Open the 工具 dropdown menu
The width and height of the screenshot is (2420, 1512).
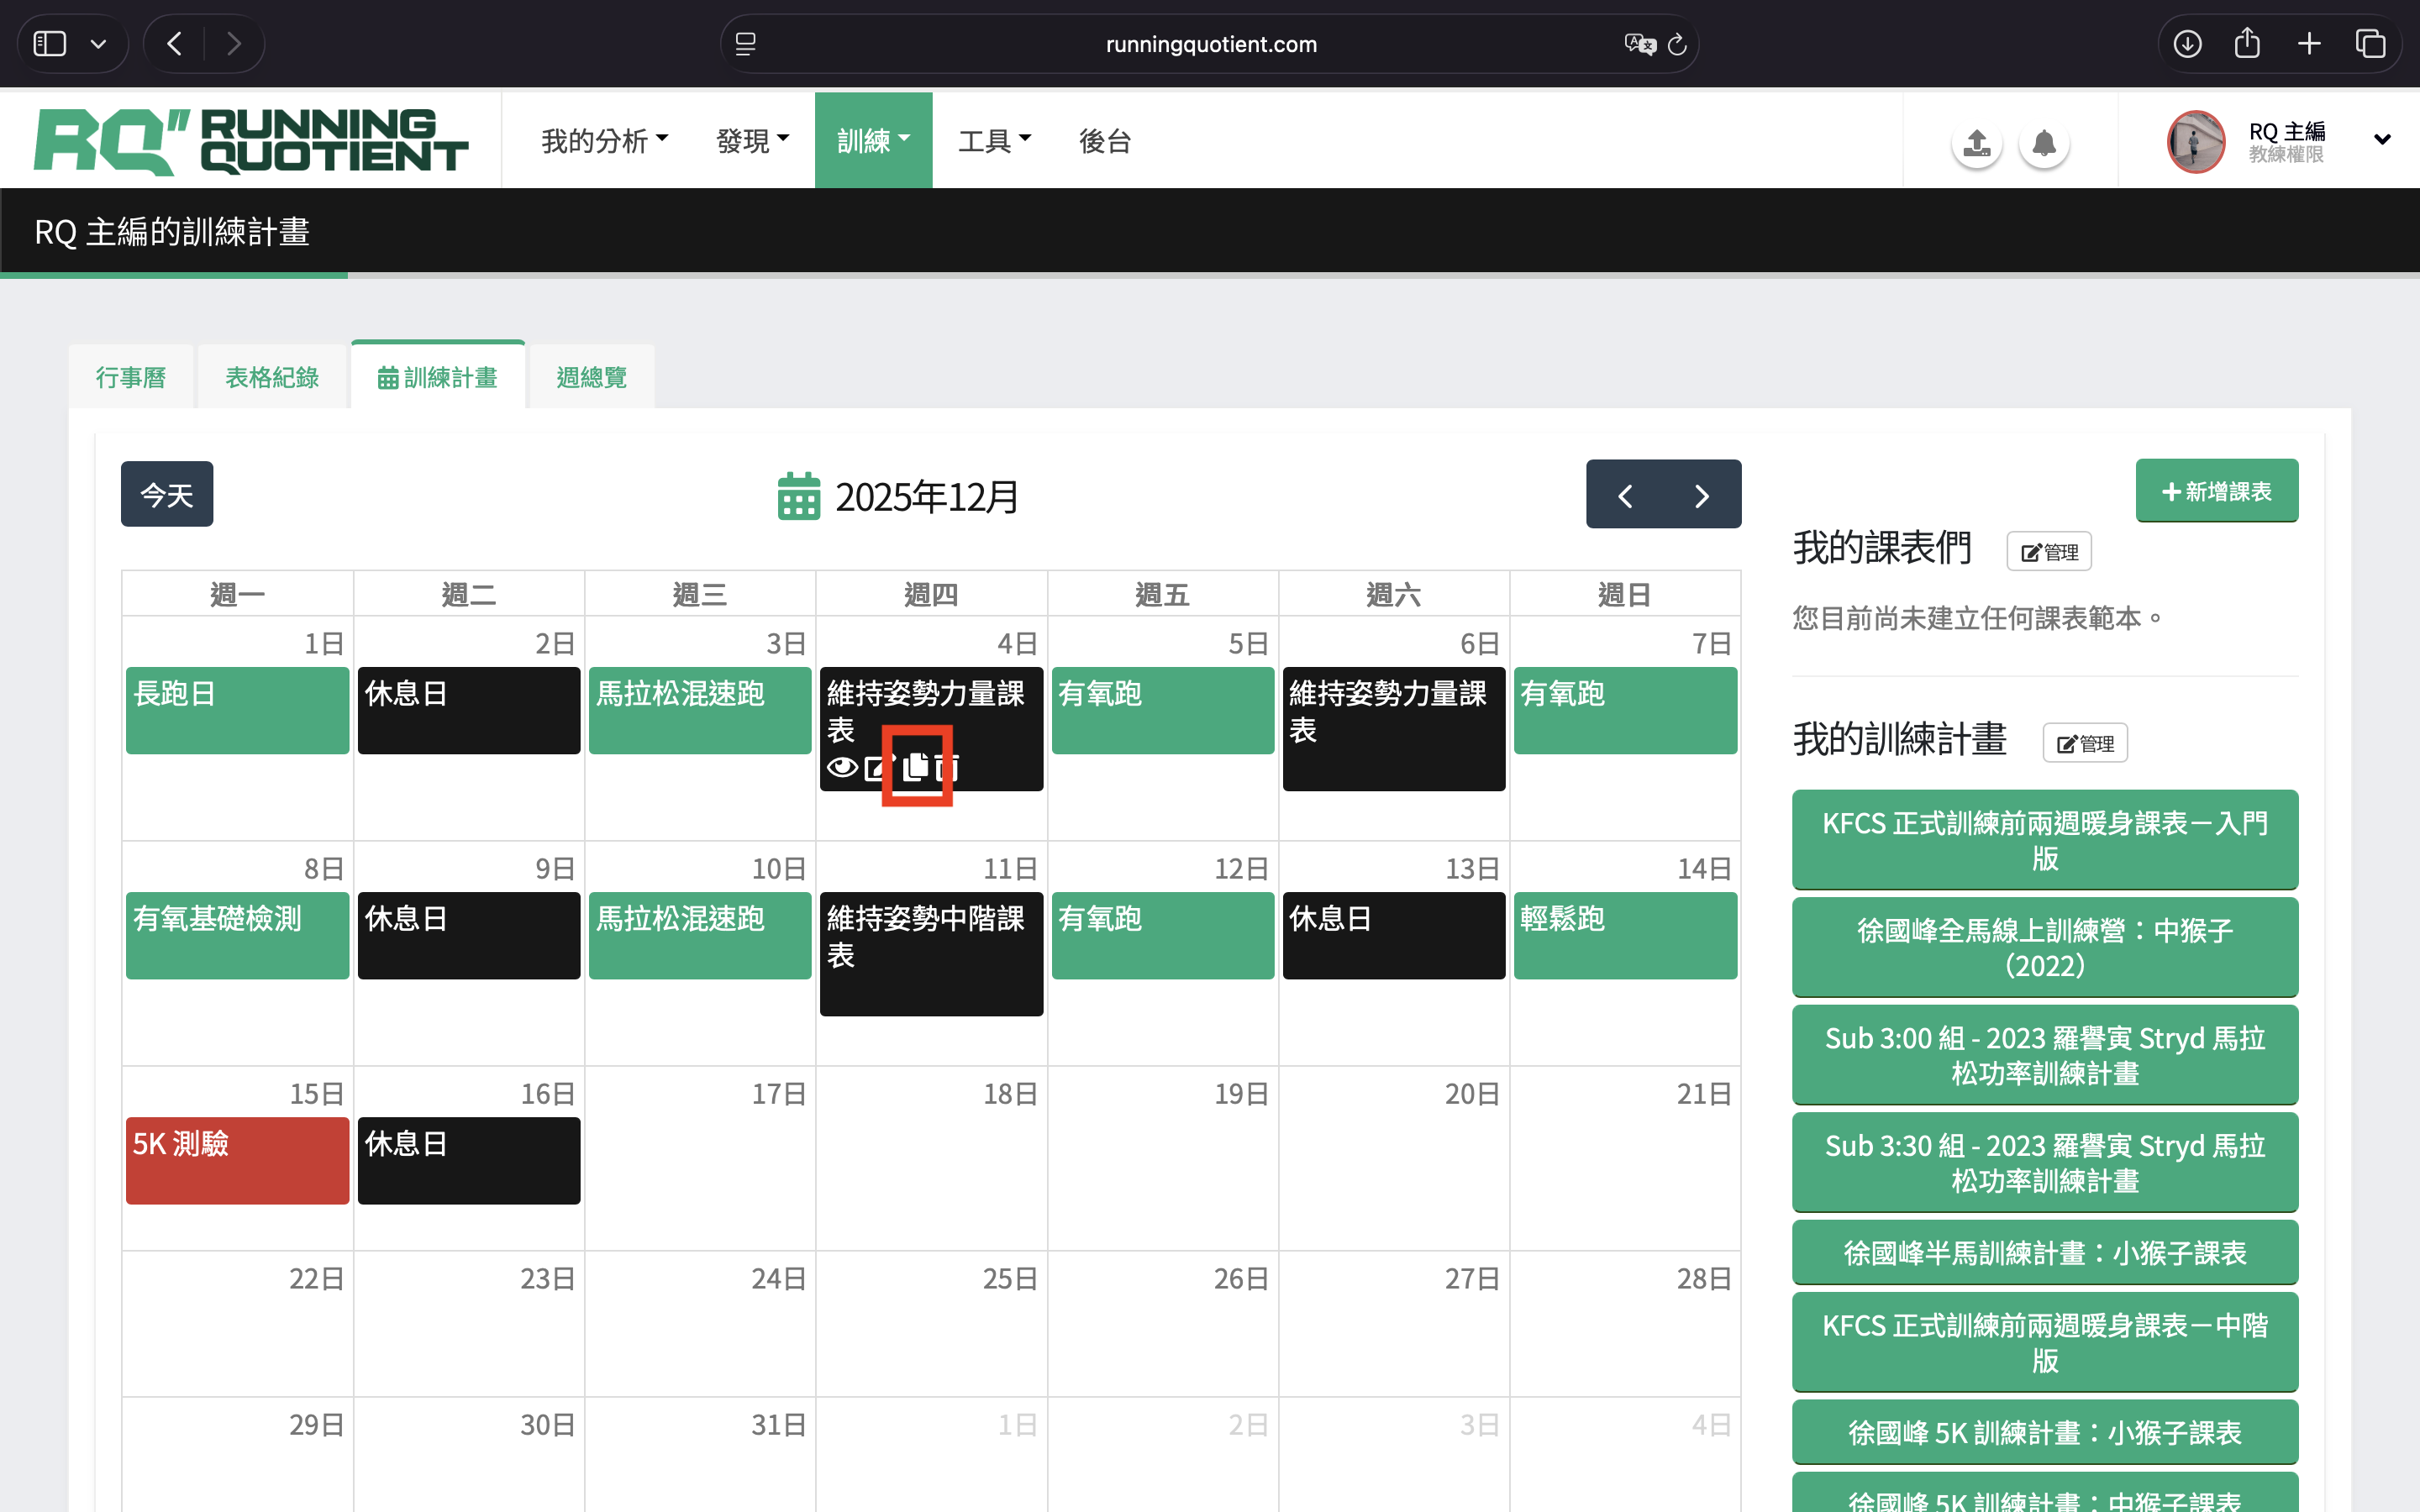pyautogui.click(x=994, y=141)
